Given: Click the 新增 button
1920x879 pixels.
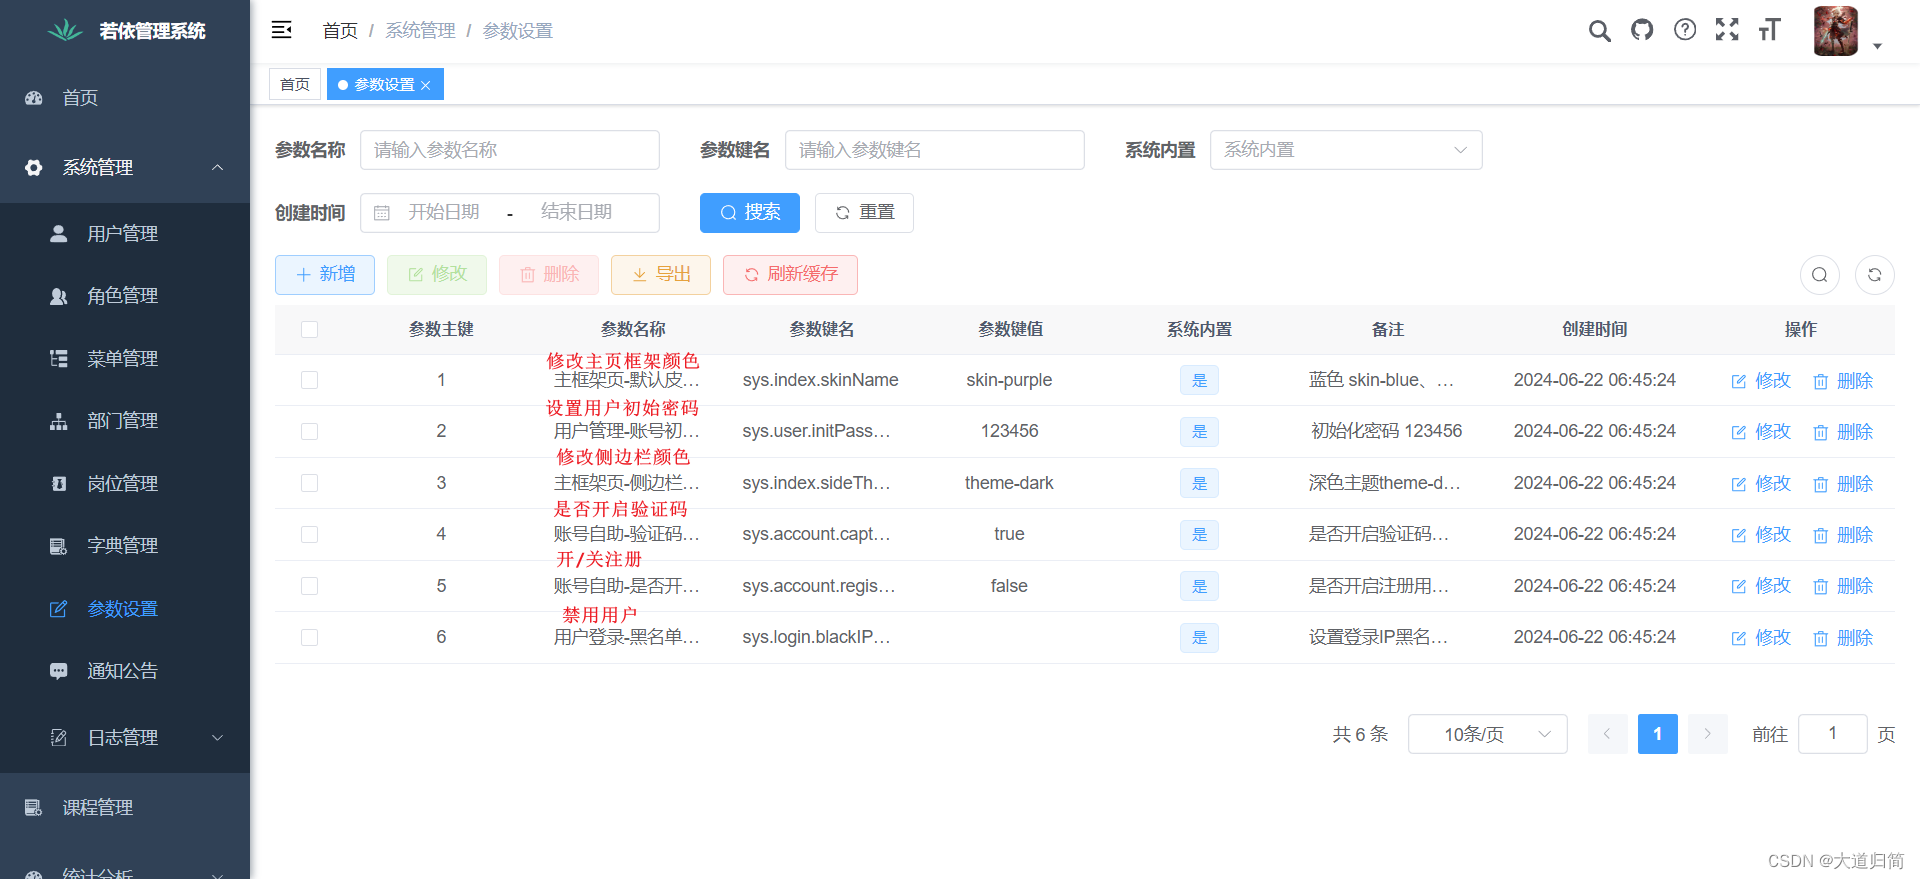Looking at the screenshot, I should click(325, 275).
